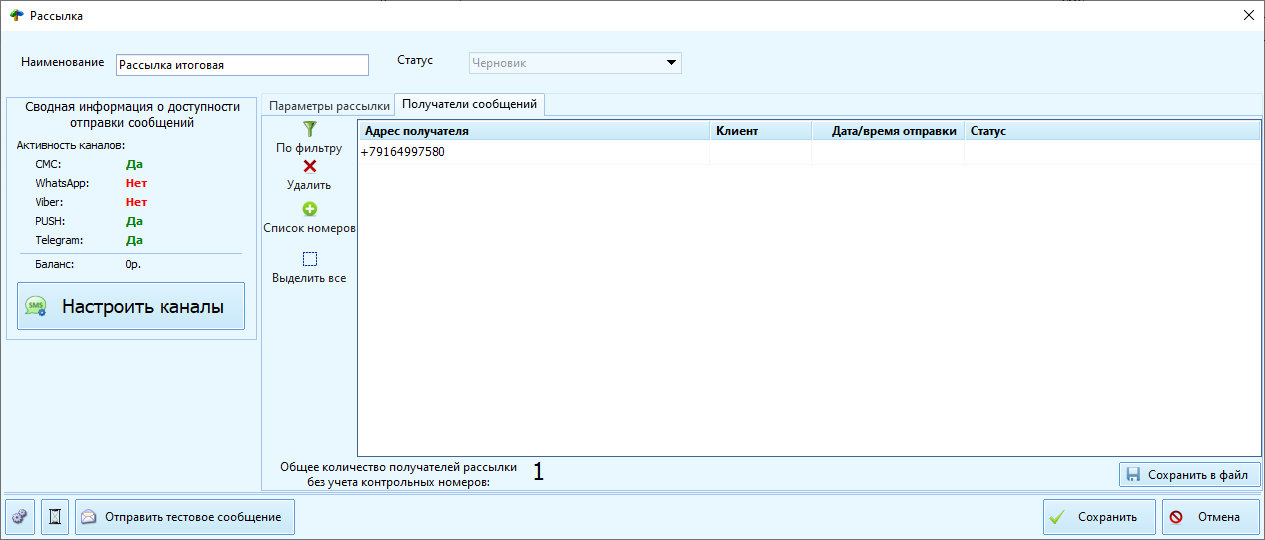Screen dimensions: 1265x540
Task: Click the red Удалить cross icon
Action: point(309,167)
